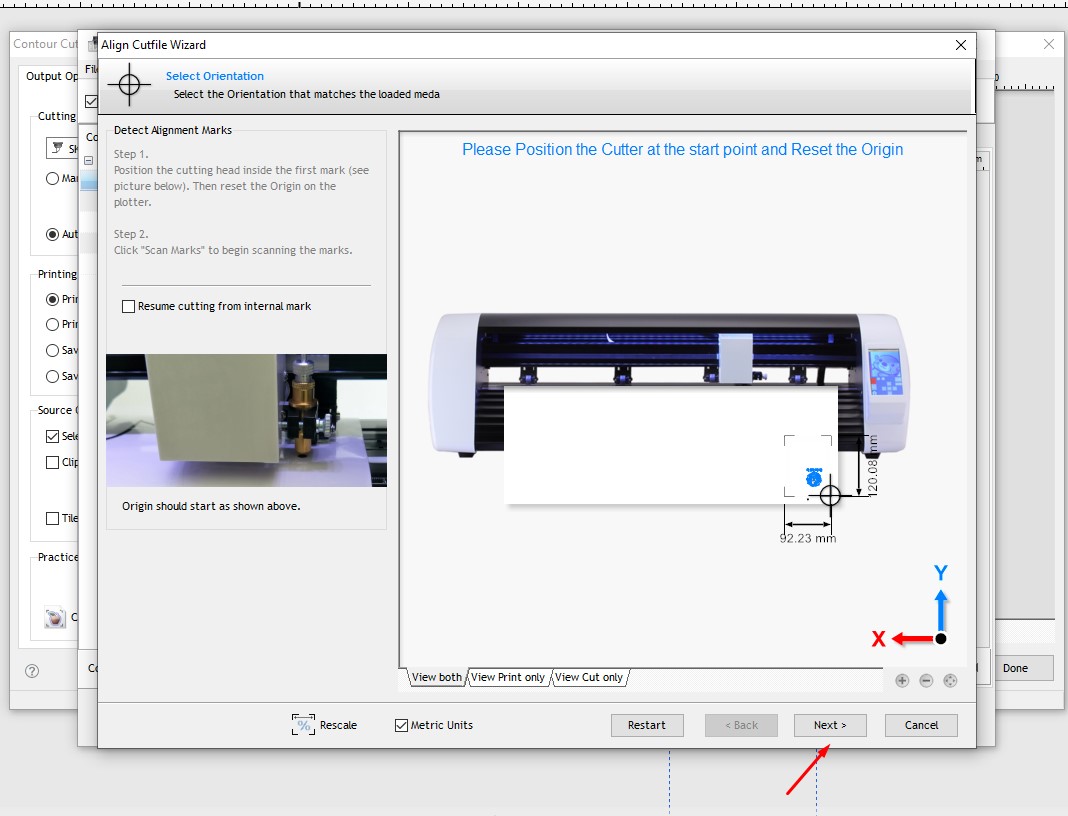Close the Align Cutfile Wizard dialog
Viewport: 1068px width, 816px height.
[960, 45]
